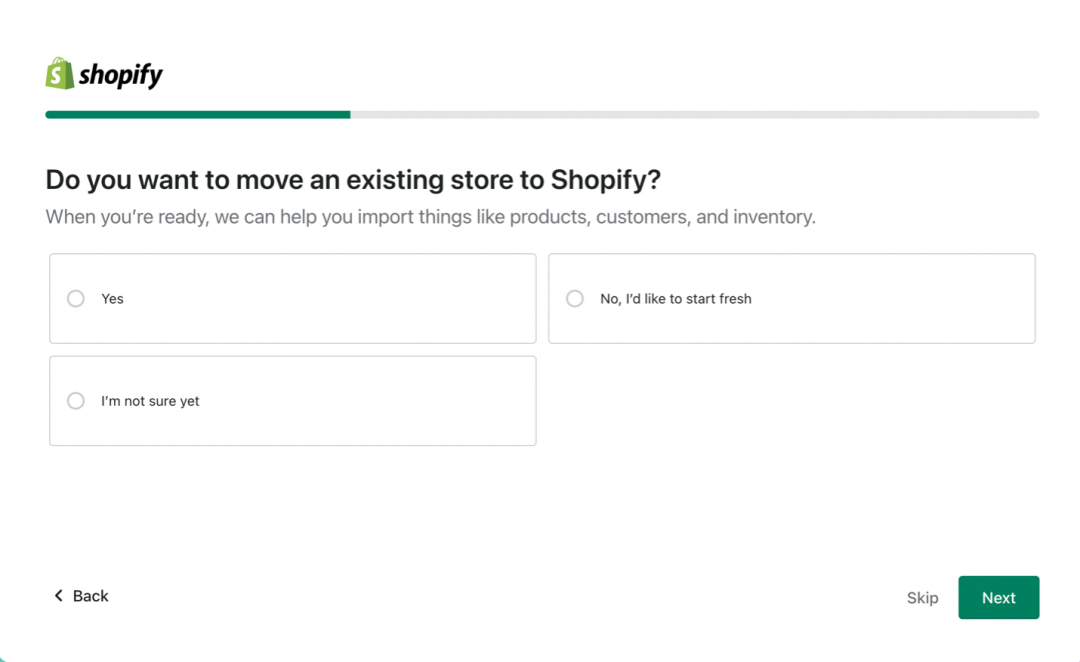
Task: Click the "I'm not sure yet" option card
Action: [292, 400]
